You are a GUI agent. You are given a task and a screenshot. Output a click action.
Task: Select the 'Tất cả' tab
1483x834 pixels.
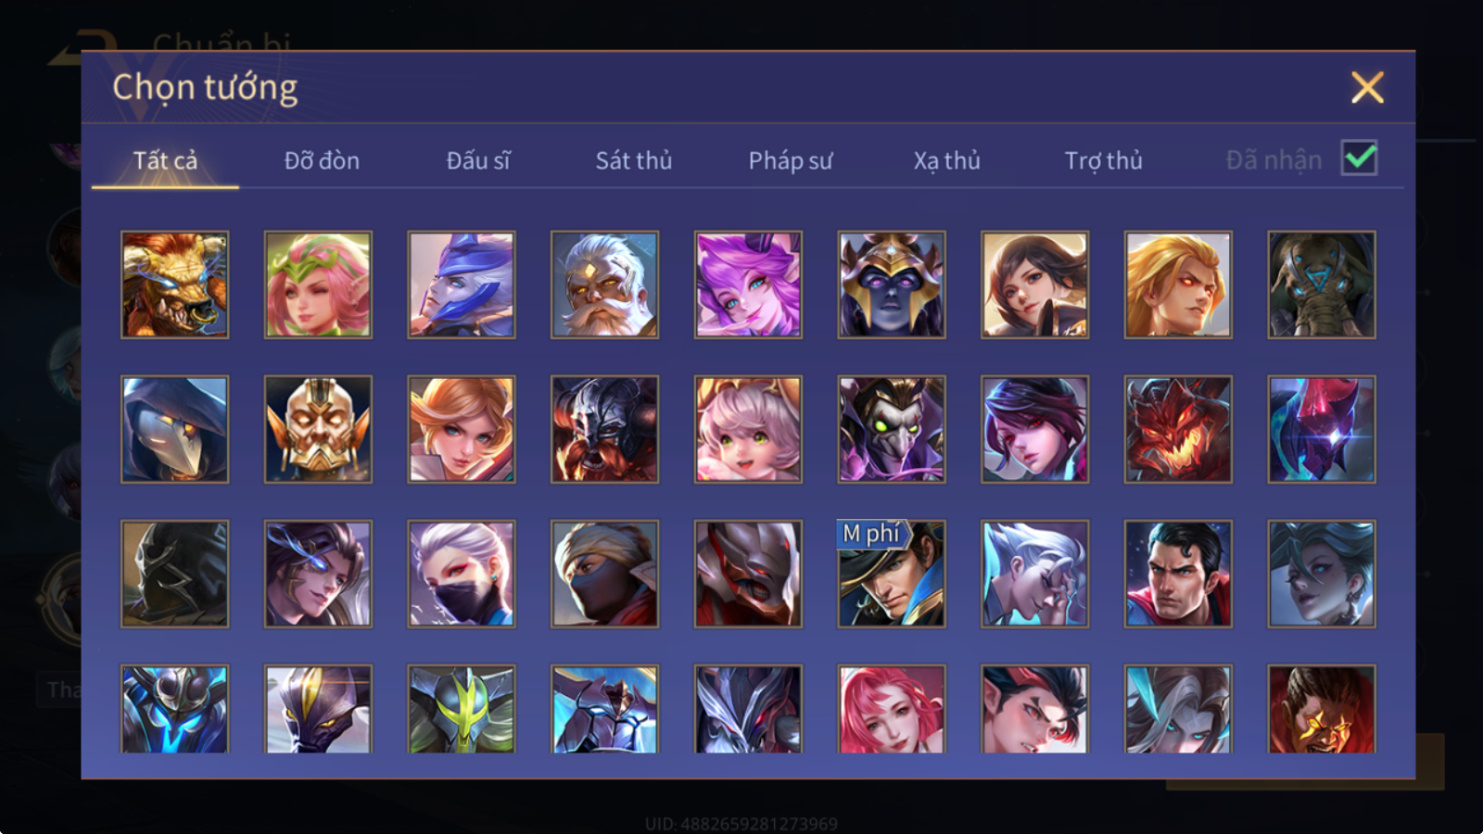pos(165,160)
